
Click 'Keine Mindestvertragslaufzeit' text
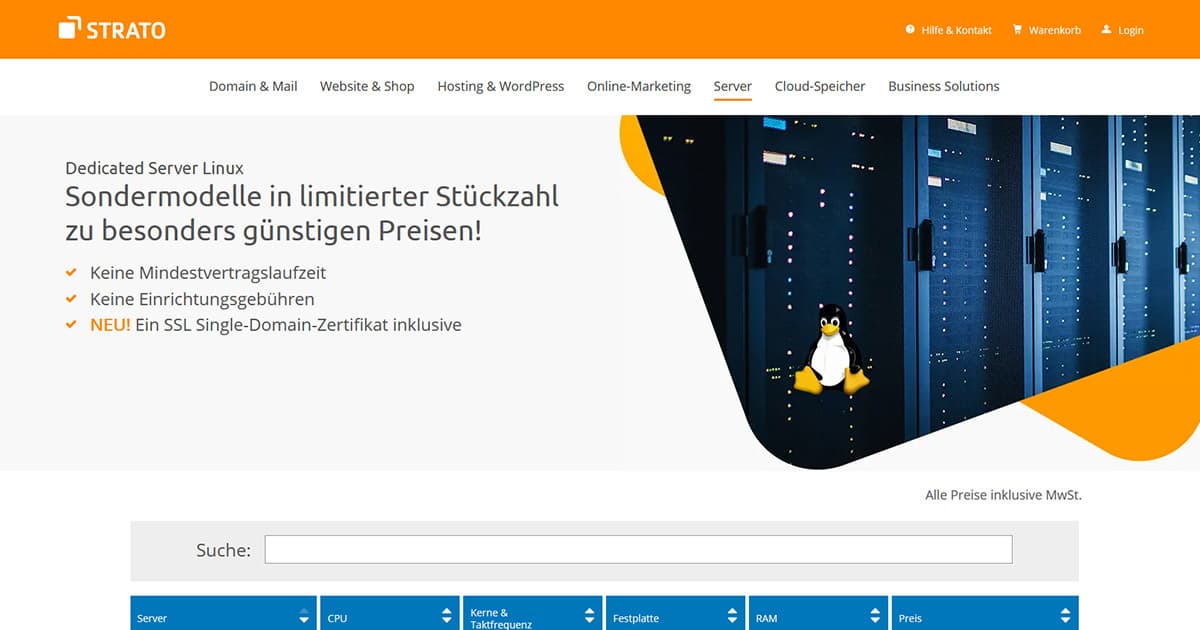pos(208,272)
